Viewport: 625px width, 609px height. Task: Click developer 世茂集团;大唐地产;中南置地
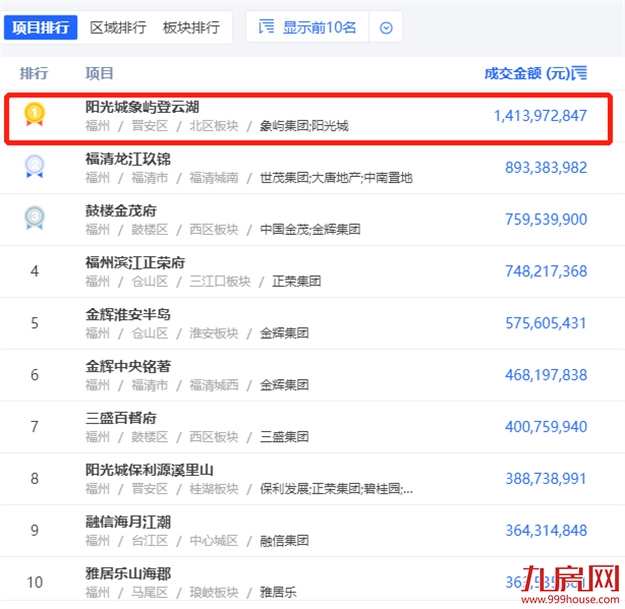click(336, 178)
